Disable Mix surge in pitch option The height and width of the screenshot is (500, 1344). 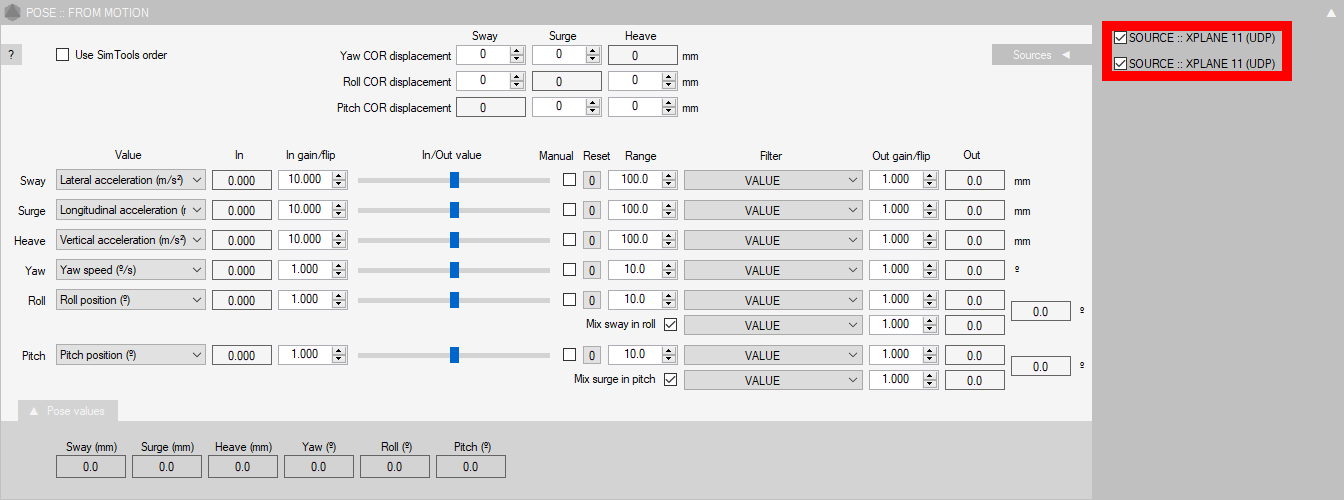point(670,379)
